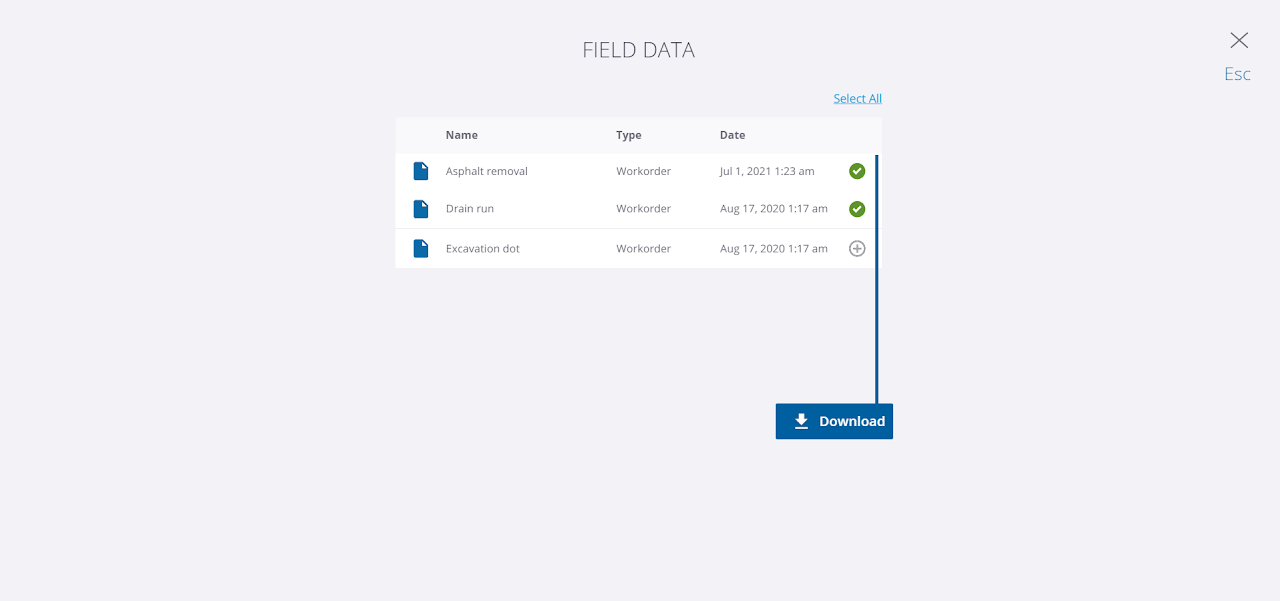Deselect the Asphalt removal green checkmark
The height and width of the screenshot is (601, 1280).
tap(857, 171)
